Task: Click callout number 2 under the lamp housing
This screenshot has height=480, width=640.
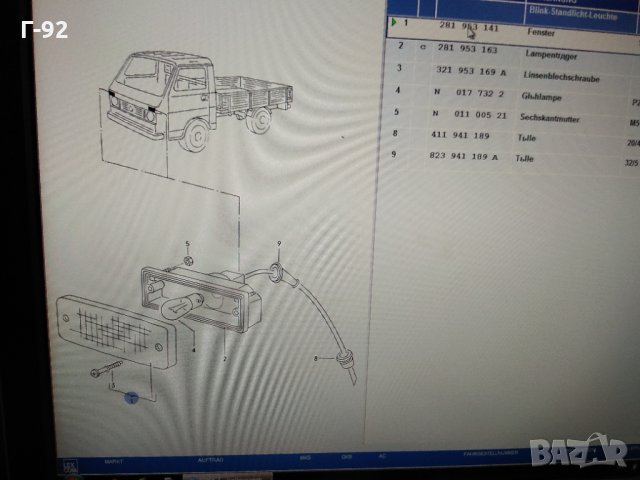Action: [224, 358]
